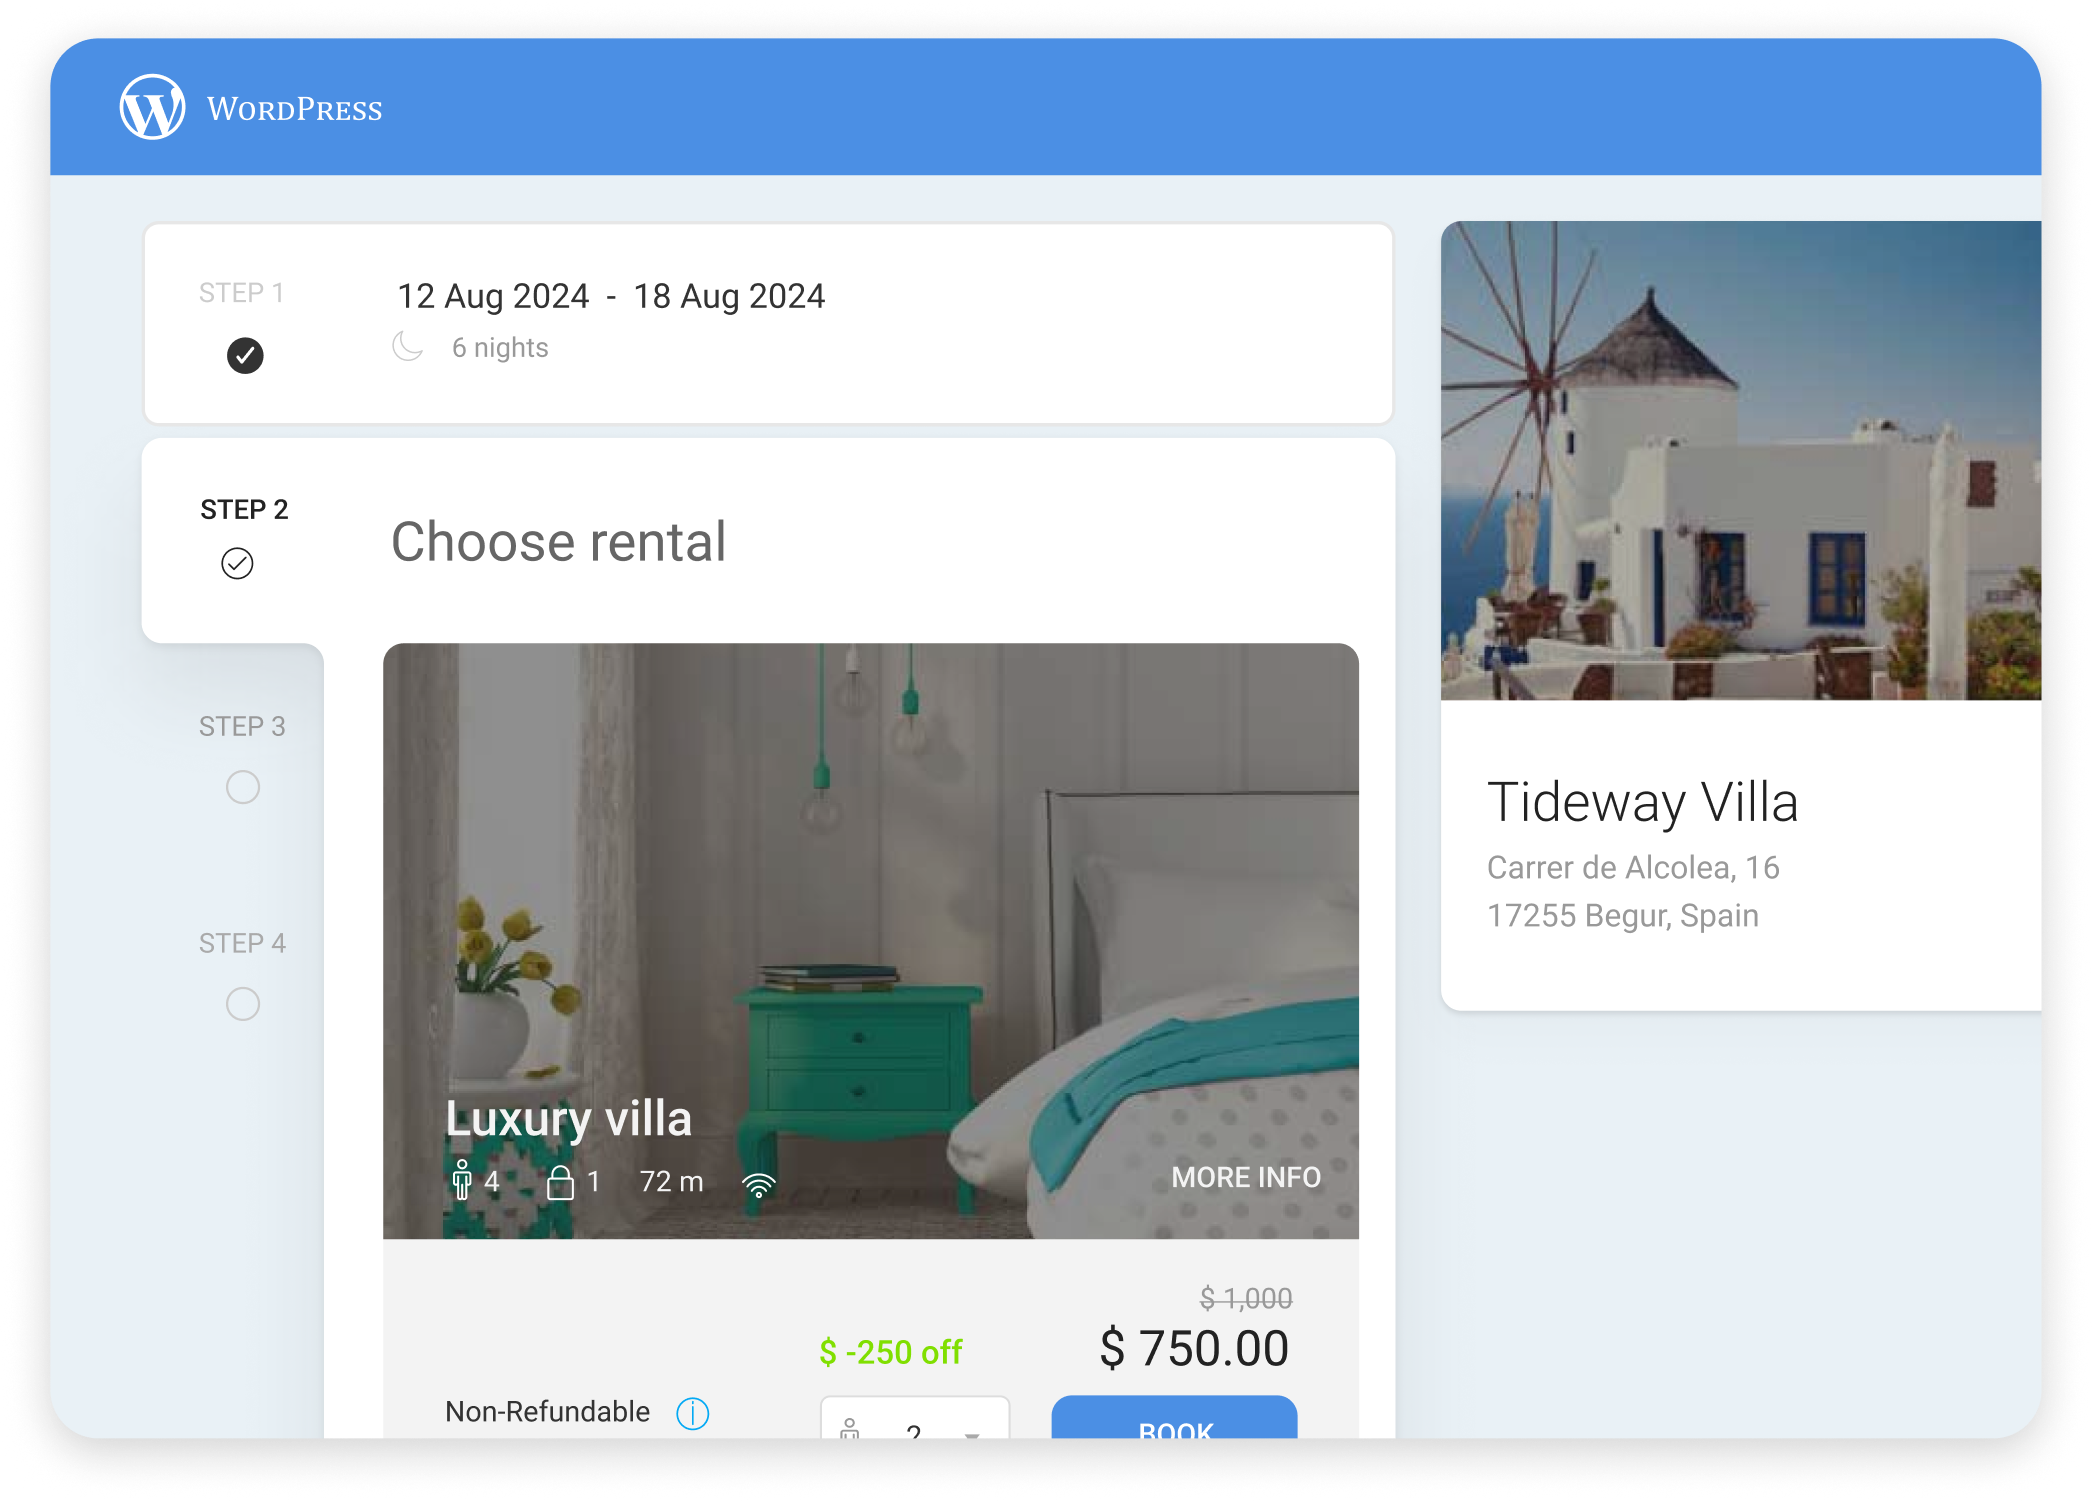Go to STEP 4 label
The width and height of the screenshot is (2092, 1501).
click(x=242, y=943)
